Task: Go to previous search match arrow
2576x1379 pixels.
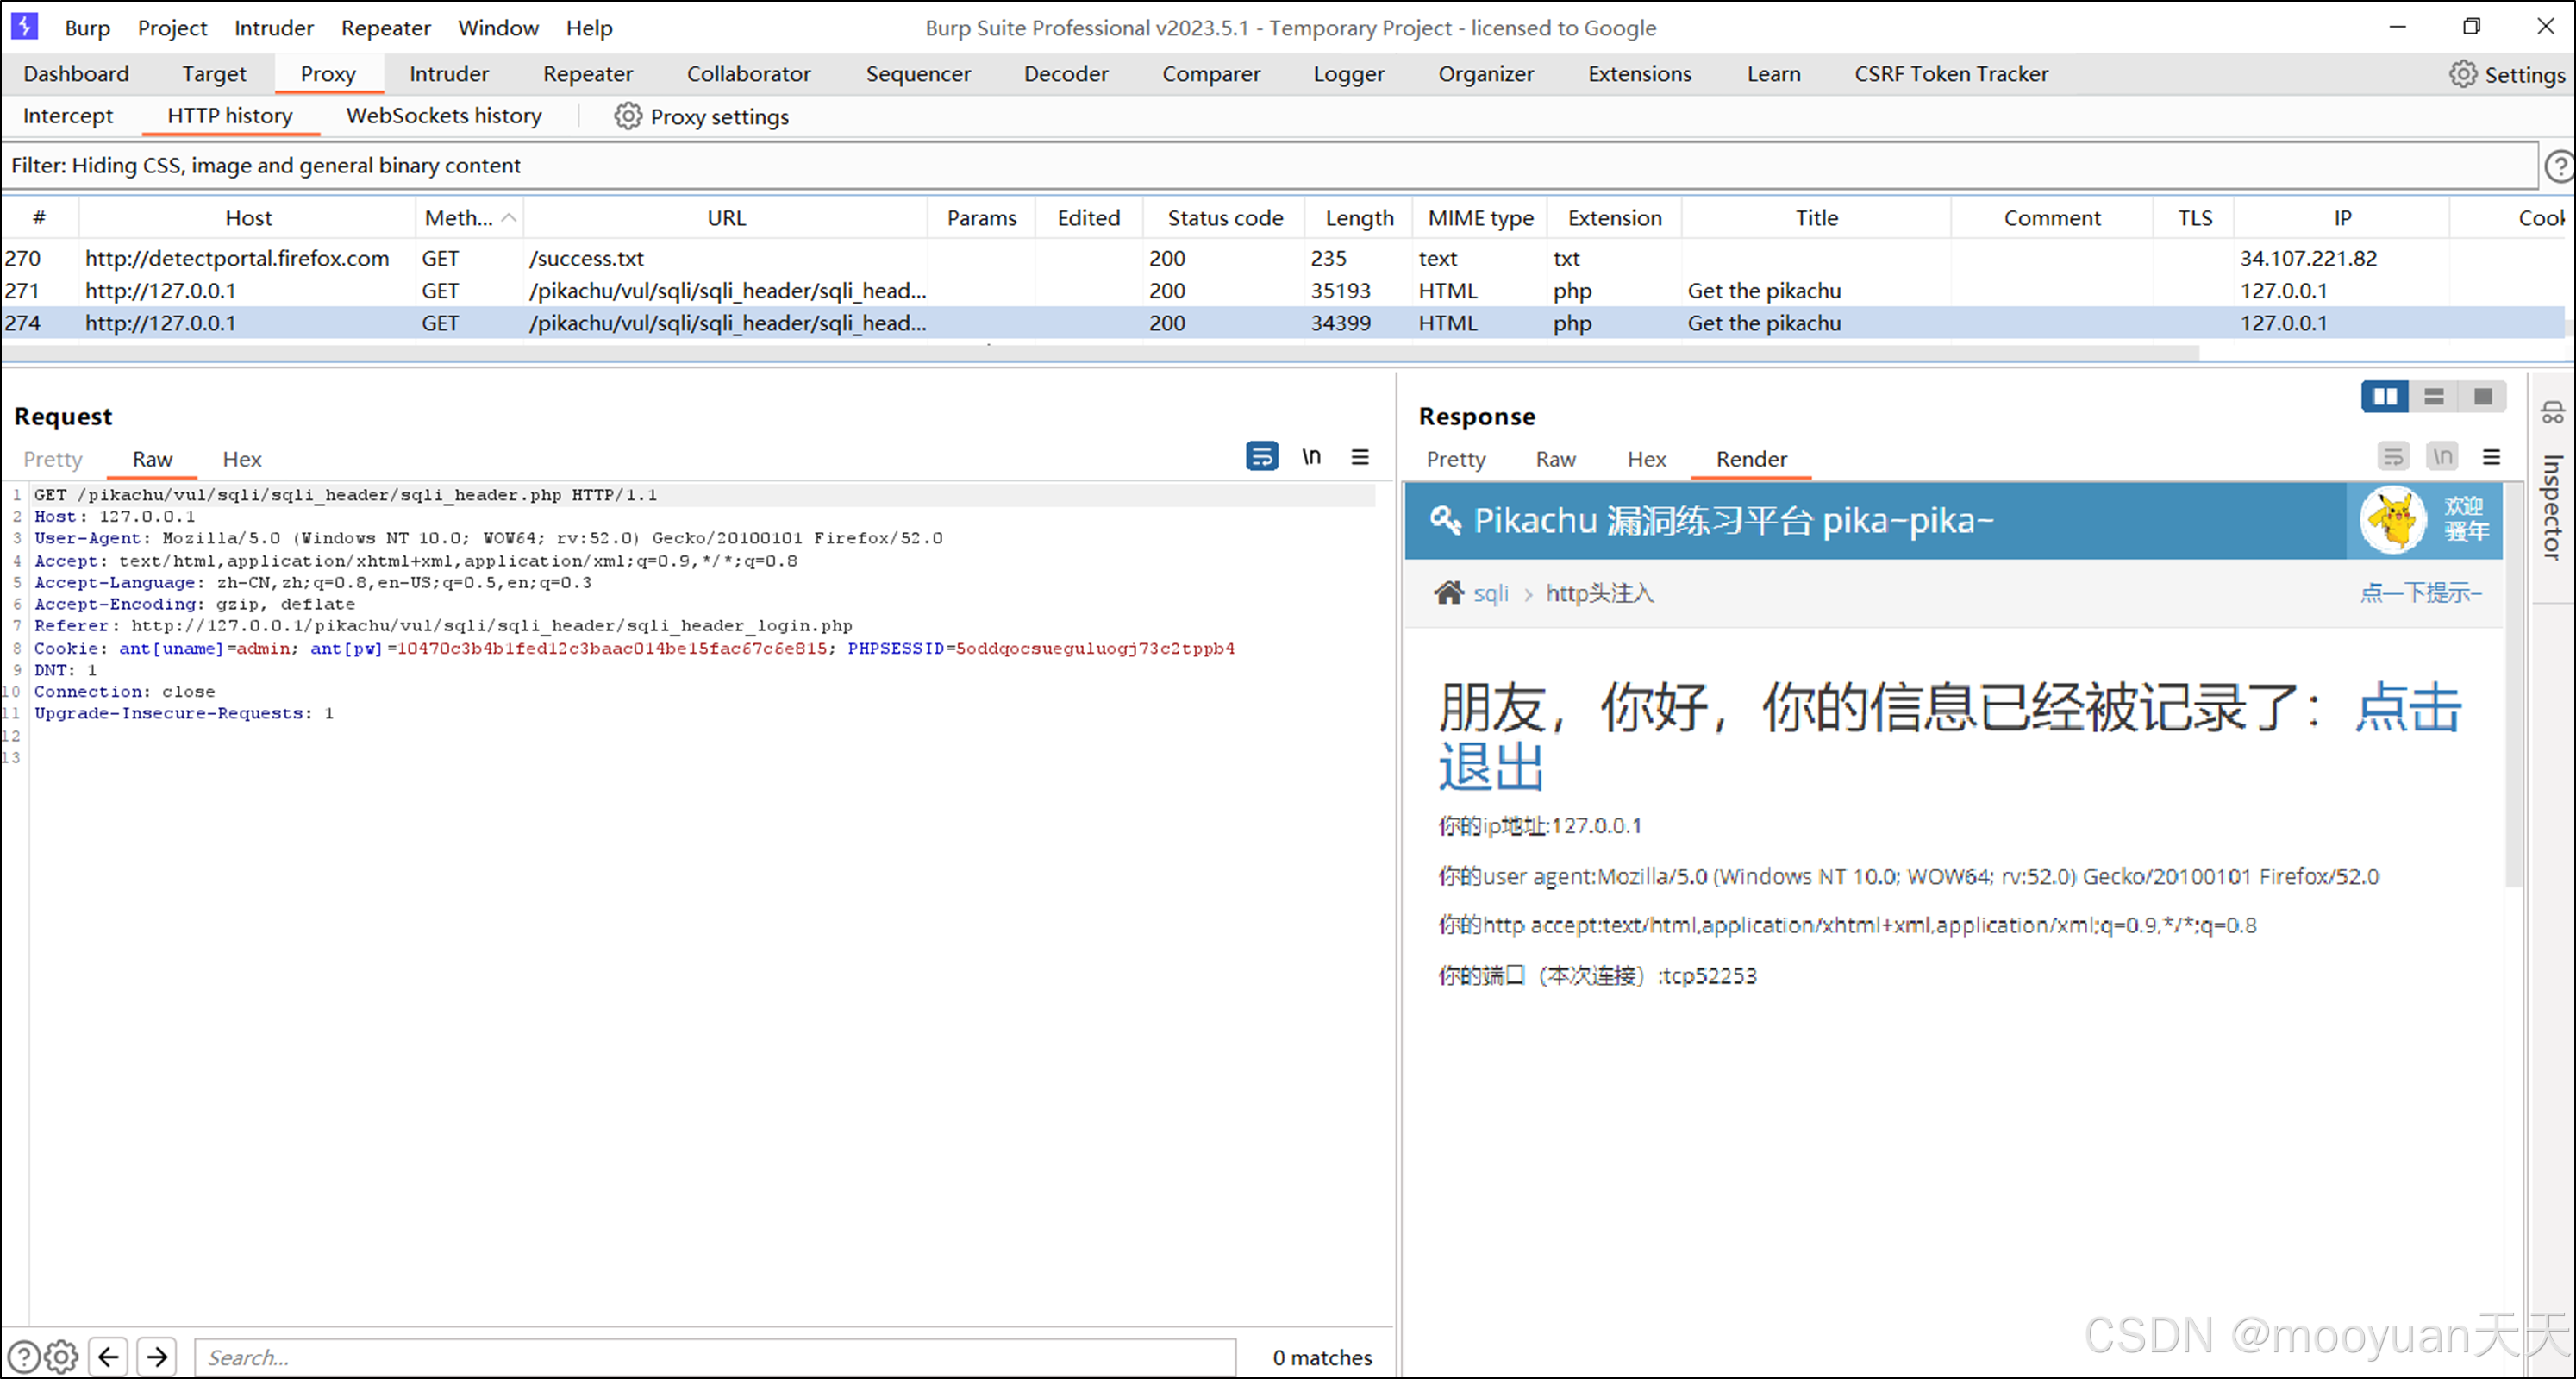Action: [109, 1357]
